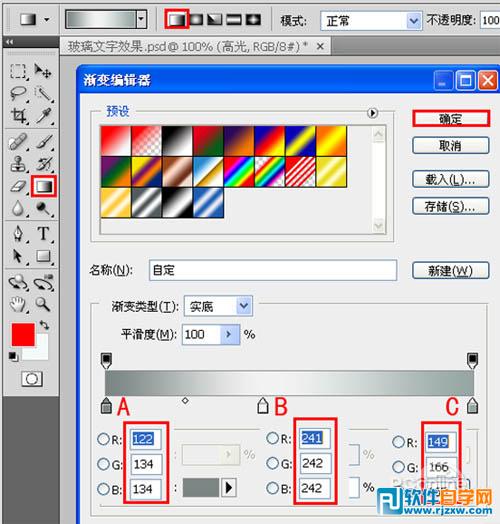Select the Zoom tool
This screenshot has width=500, height=524.
pos(43,304)
